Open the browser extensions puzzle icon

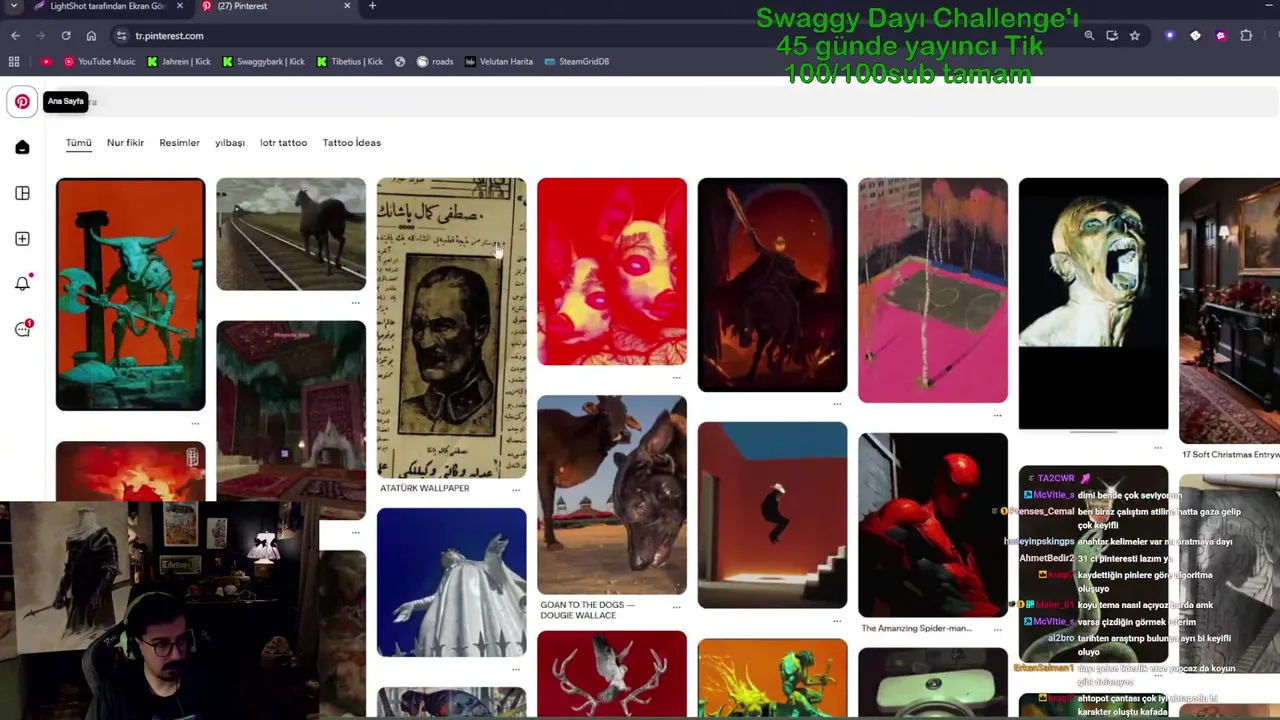coord(1246,35)
